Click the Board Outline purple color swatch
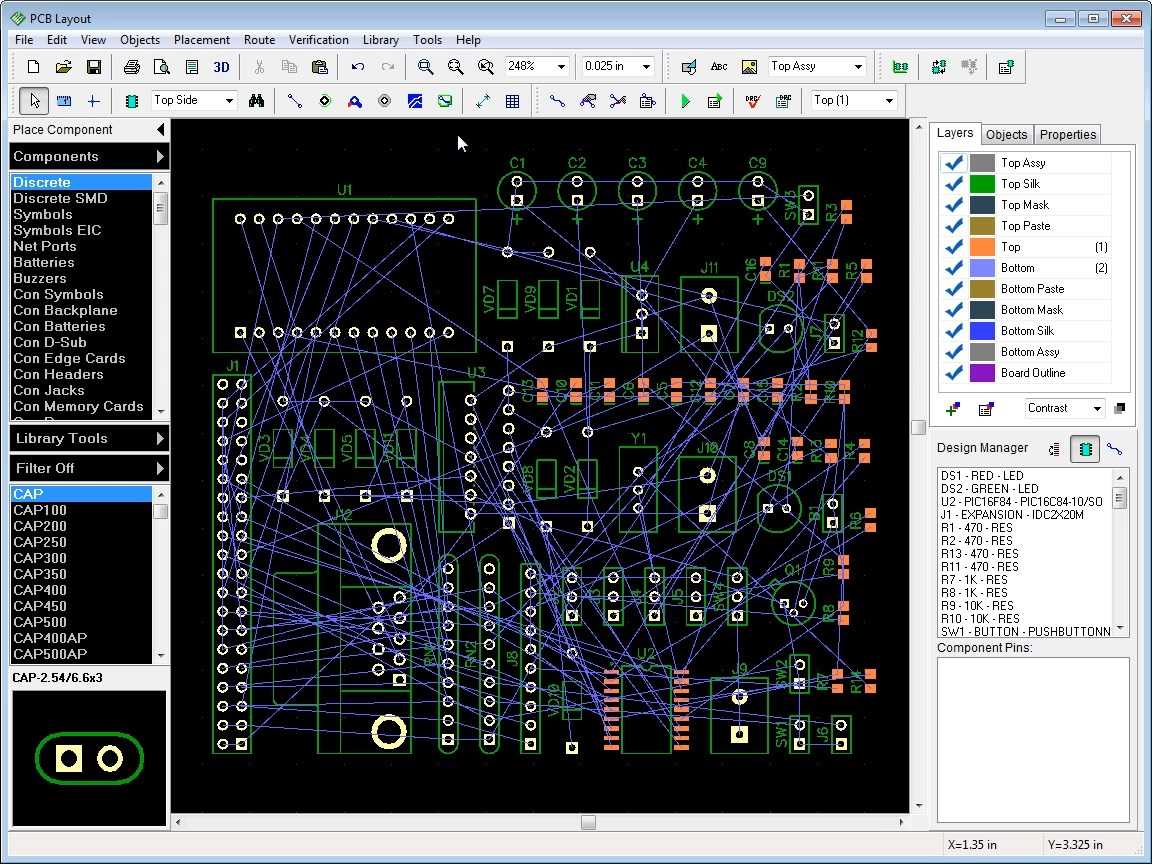Viewport: 1152px width, 864px height. [982, 373]
